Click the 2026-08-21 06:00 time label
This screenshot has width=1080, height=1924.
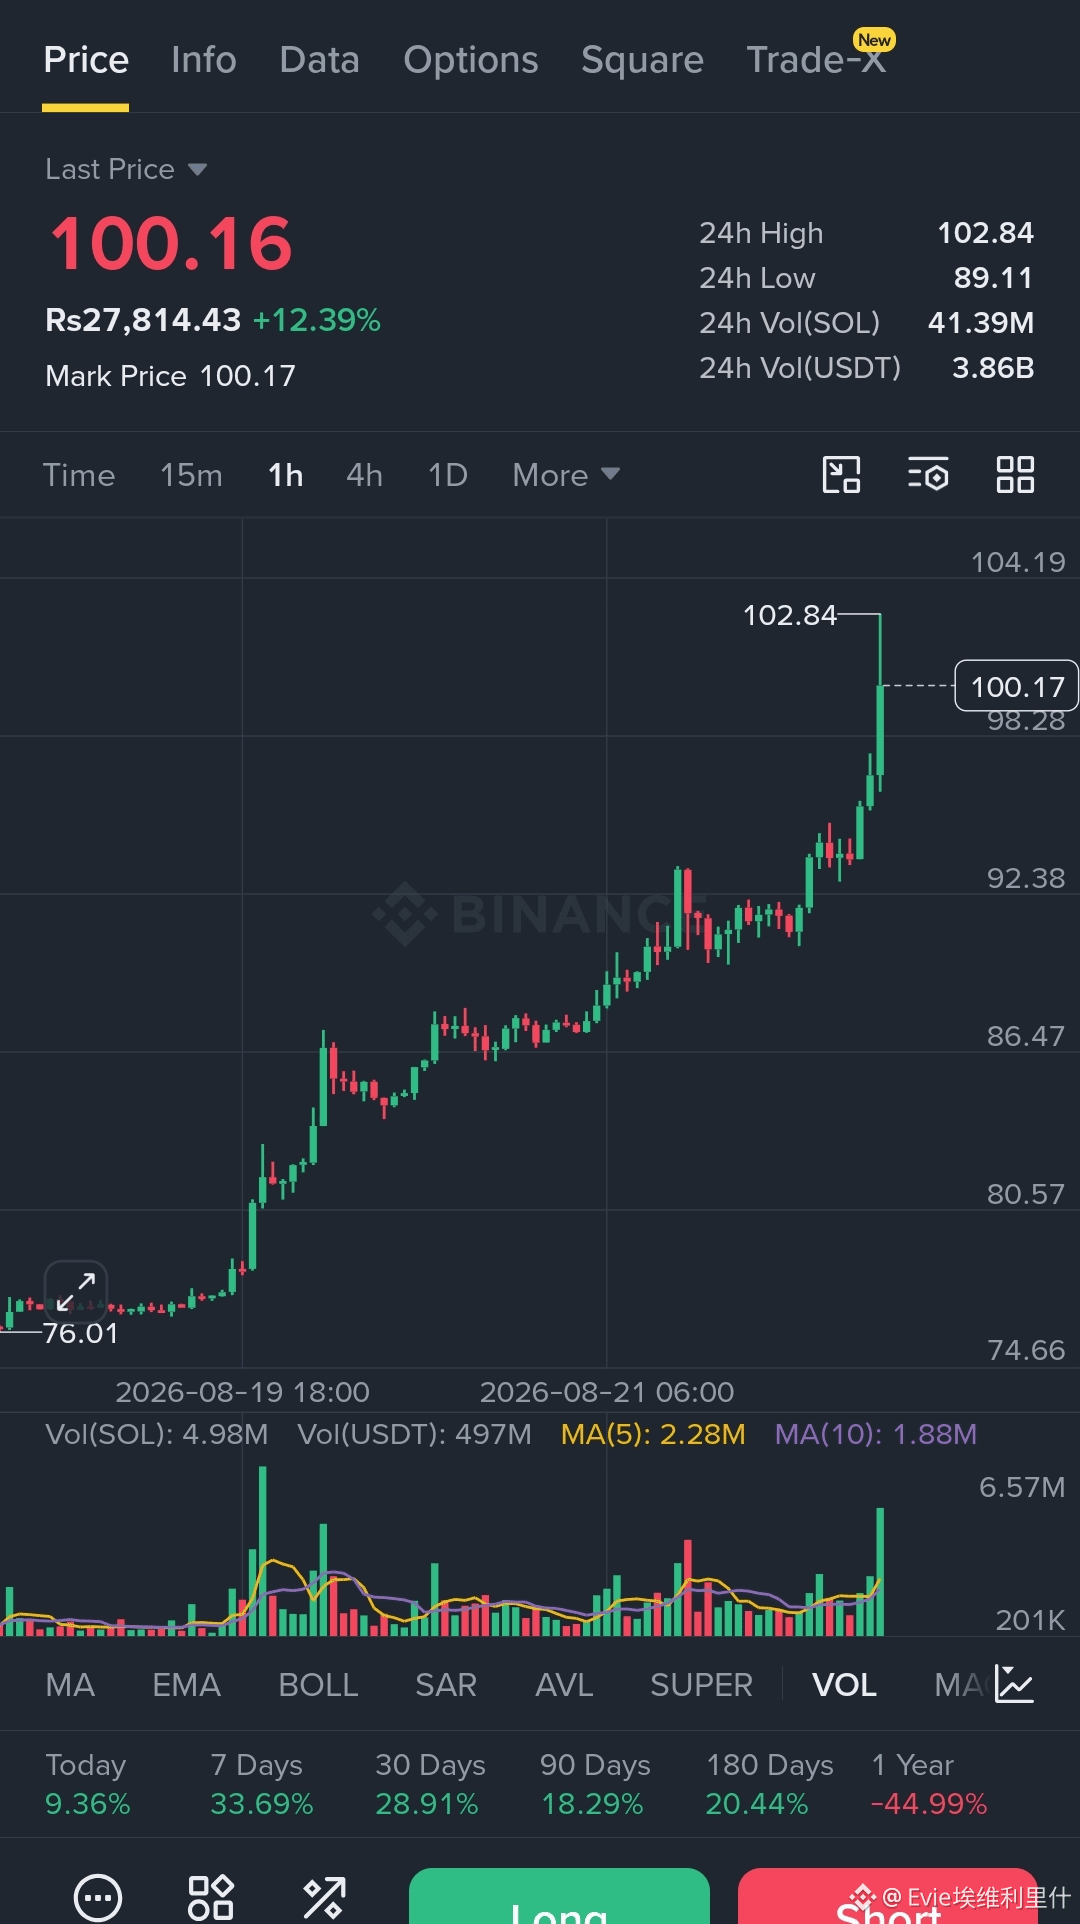(x=607, y=1392)
